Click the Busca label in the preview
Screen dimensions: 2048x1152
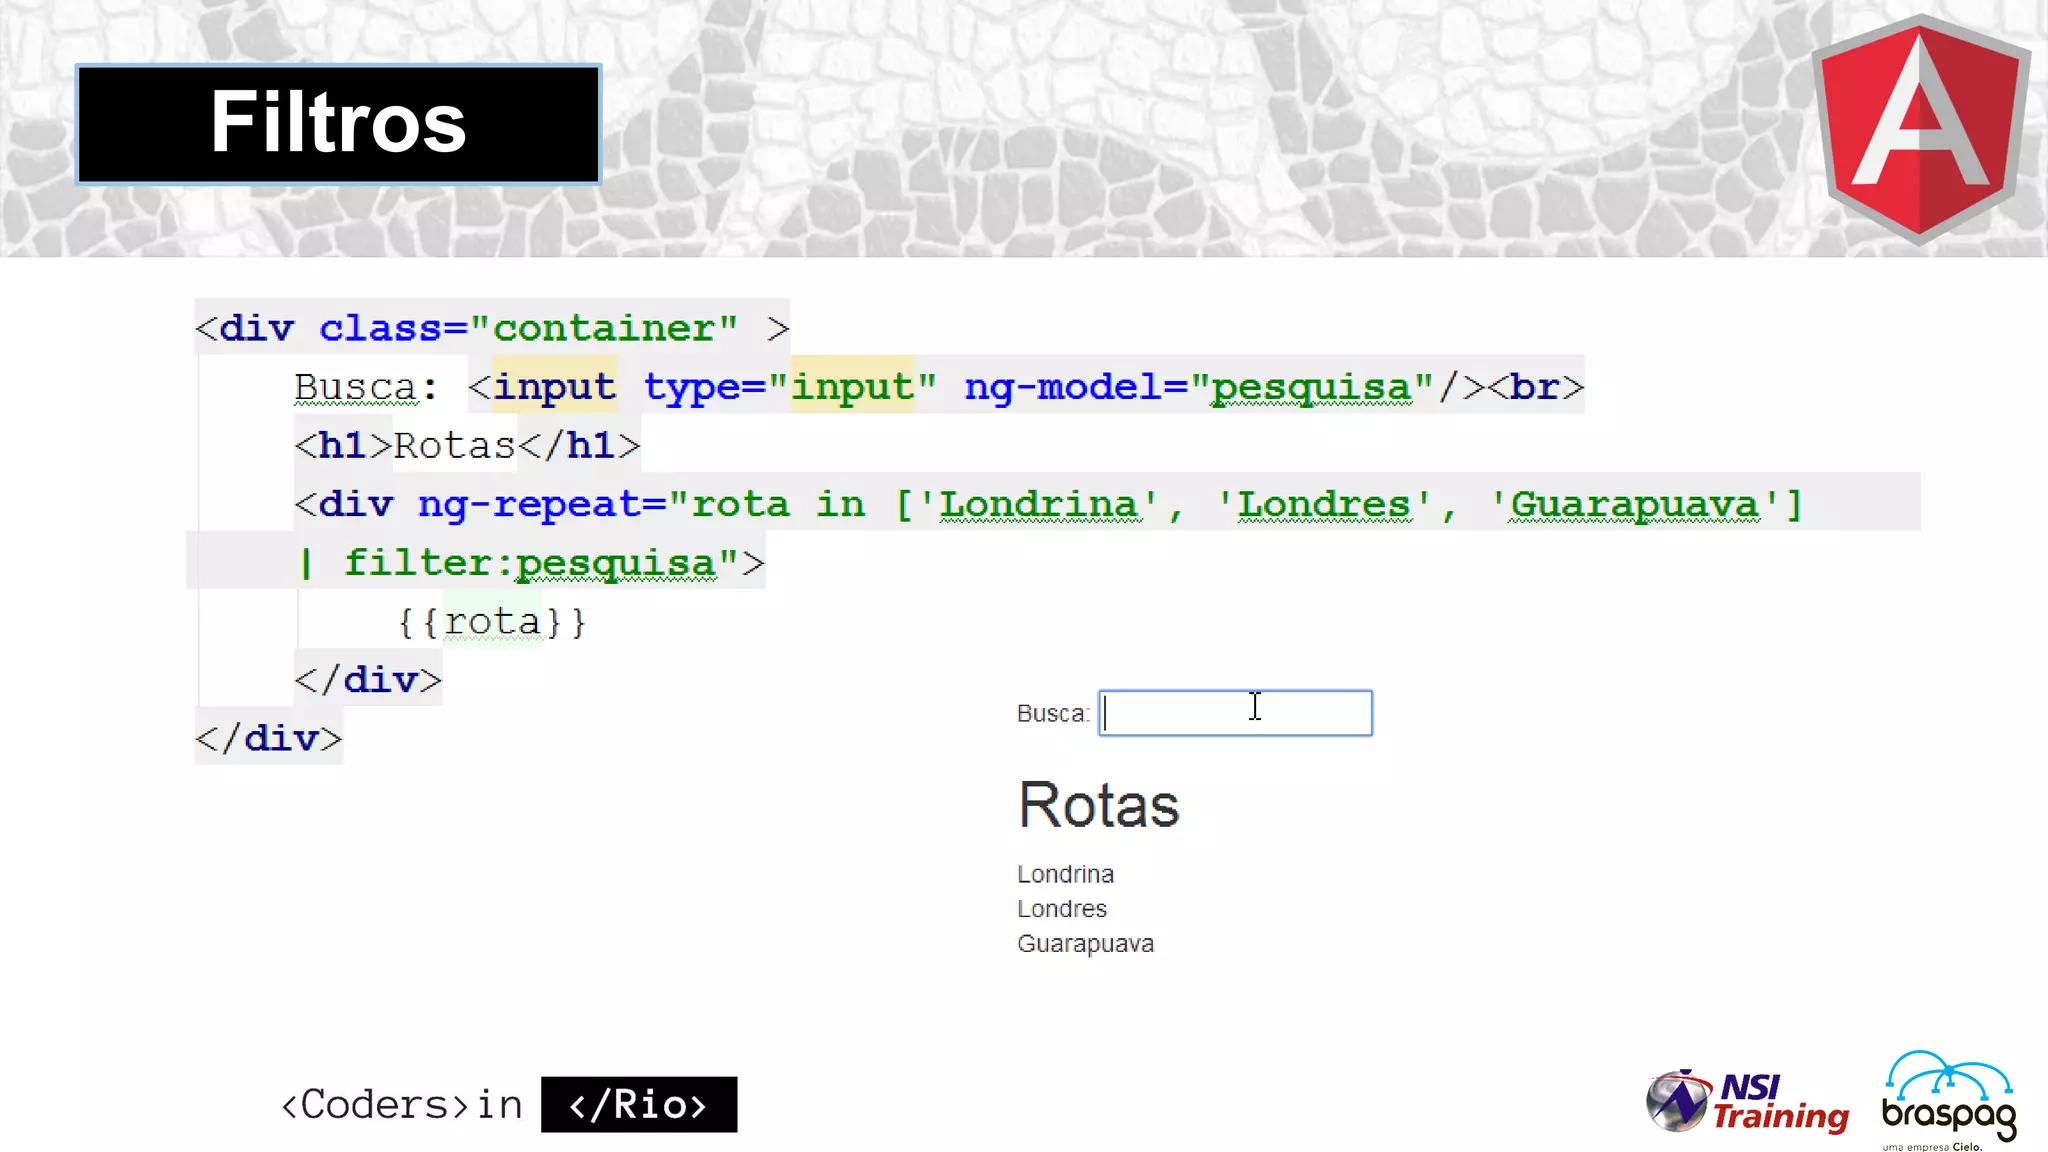(1052, 714)
